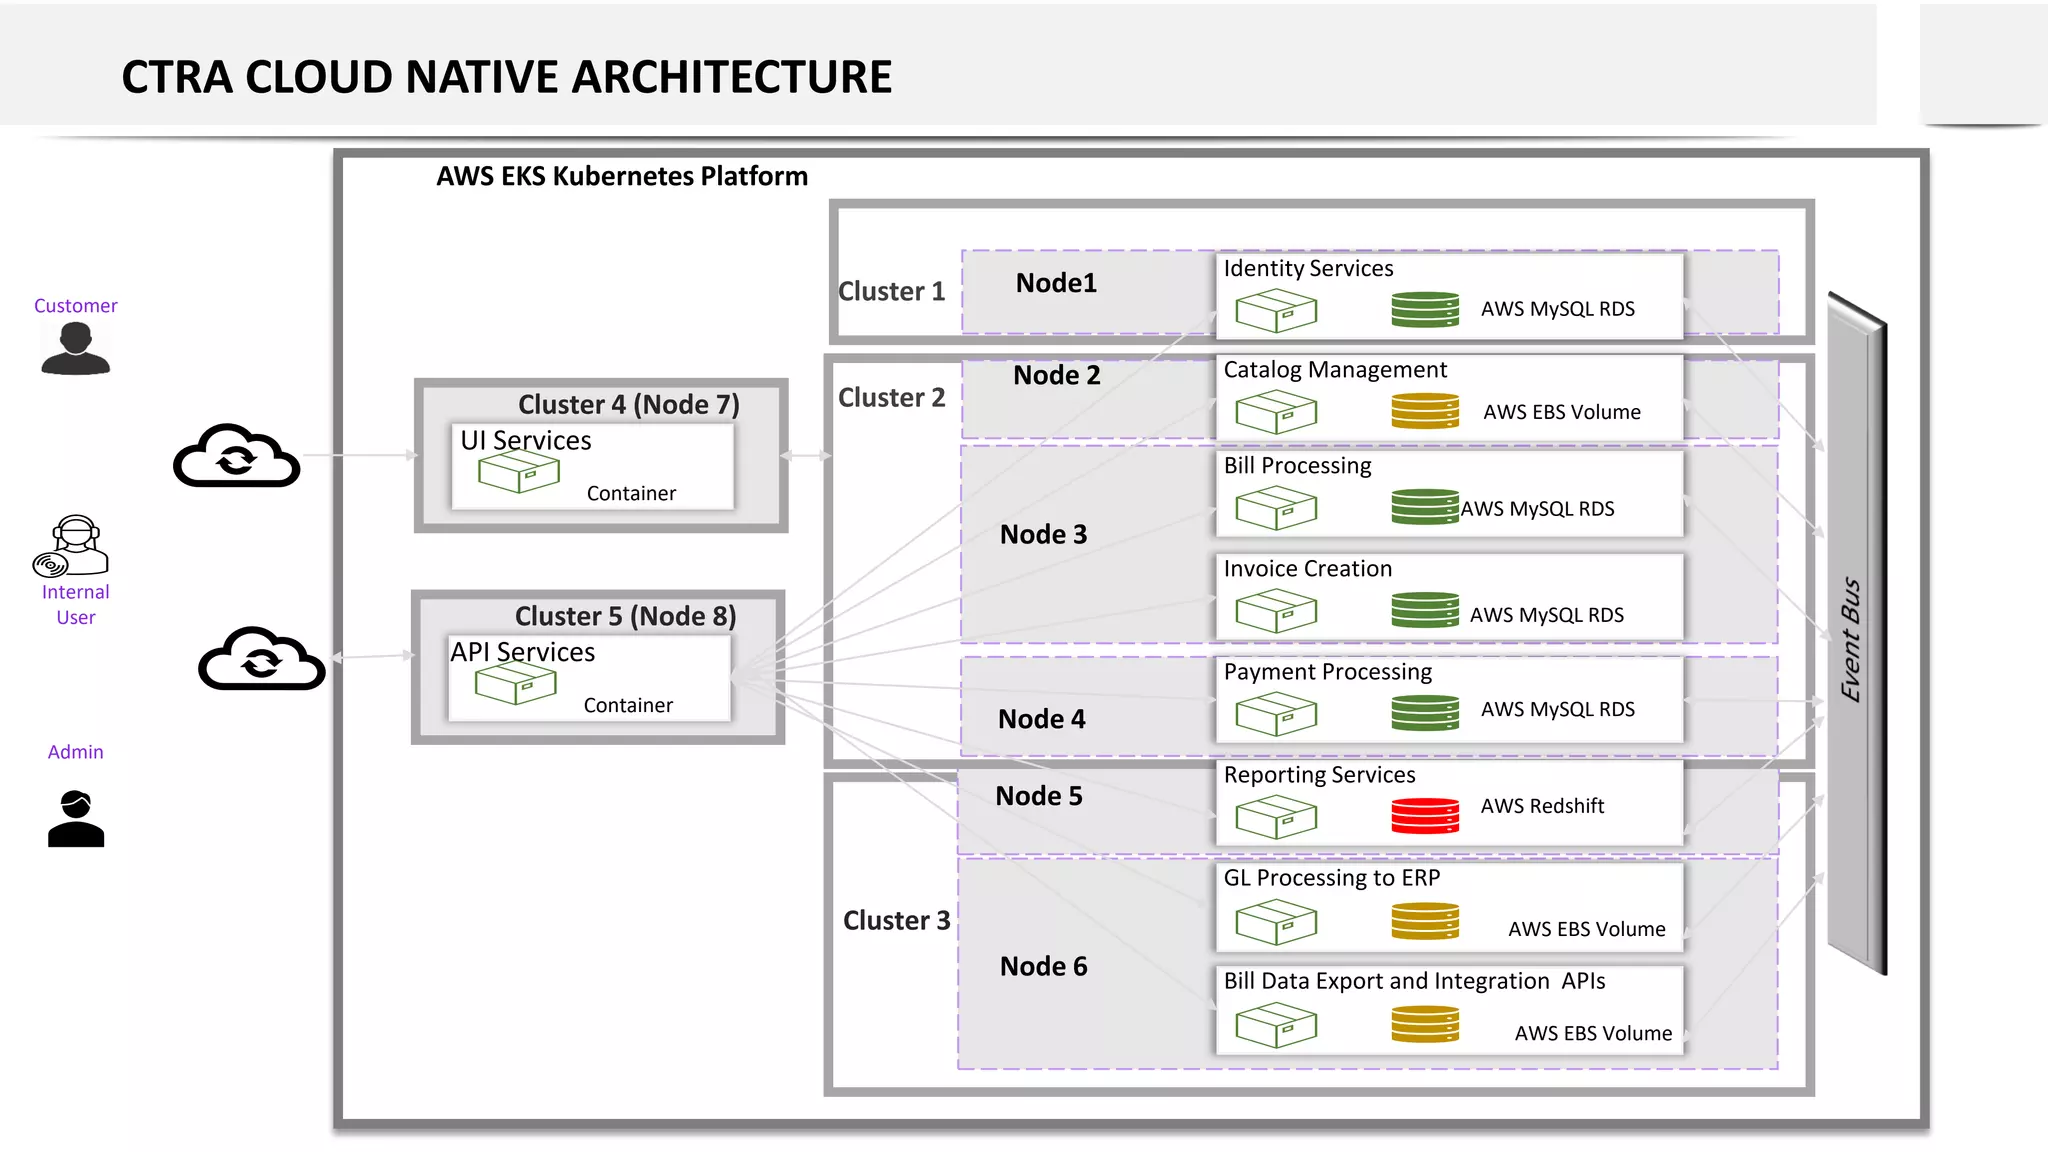Click the Payment Processing container icon
Image resolution: width=2048 pixels, height=1152 pixels.
click(x=1276, y=715)
